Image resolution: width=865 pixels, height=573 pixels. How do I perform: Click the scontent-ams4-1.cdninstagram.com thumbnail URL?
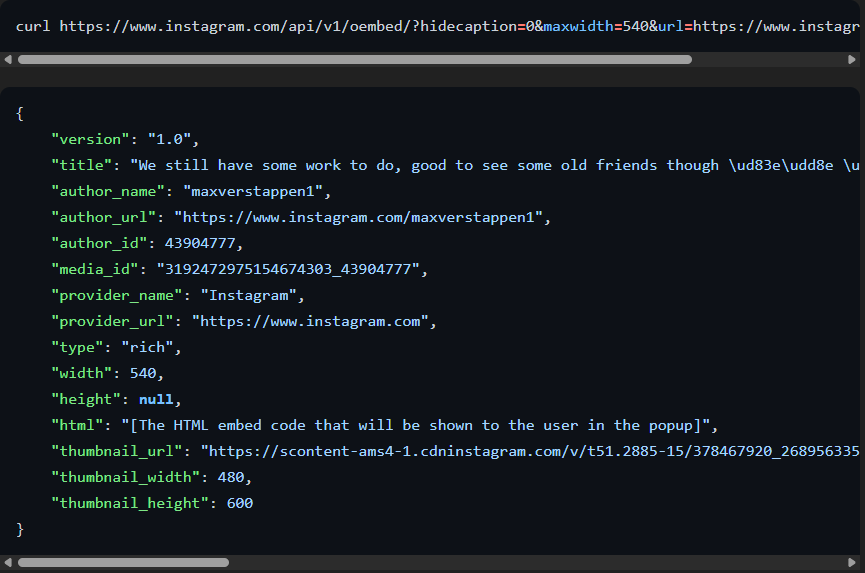click(530, 451)
